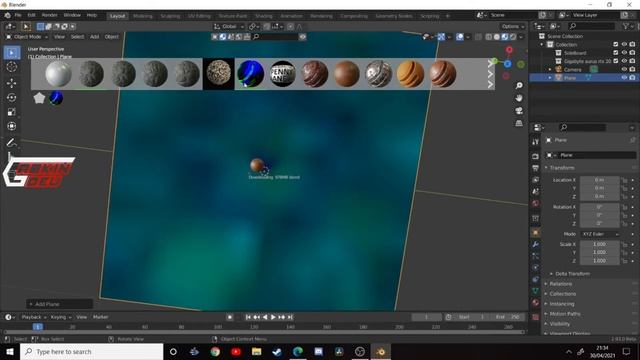Click the red Z axis gizmo dot
The height and width of the screenshot is (360, 640).
[x=509, y=50]
